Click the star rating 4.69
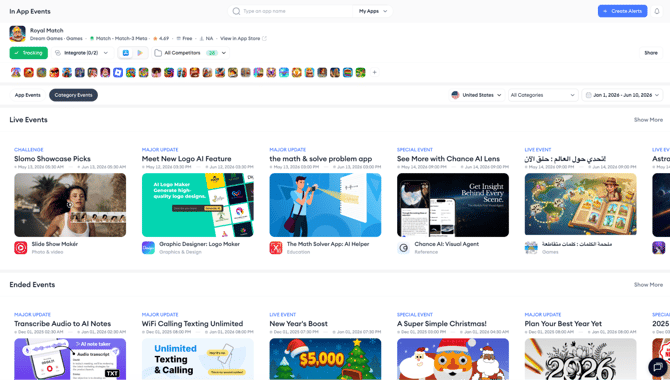The image size is (670, 380). point(161,38)
